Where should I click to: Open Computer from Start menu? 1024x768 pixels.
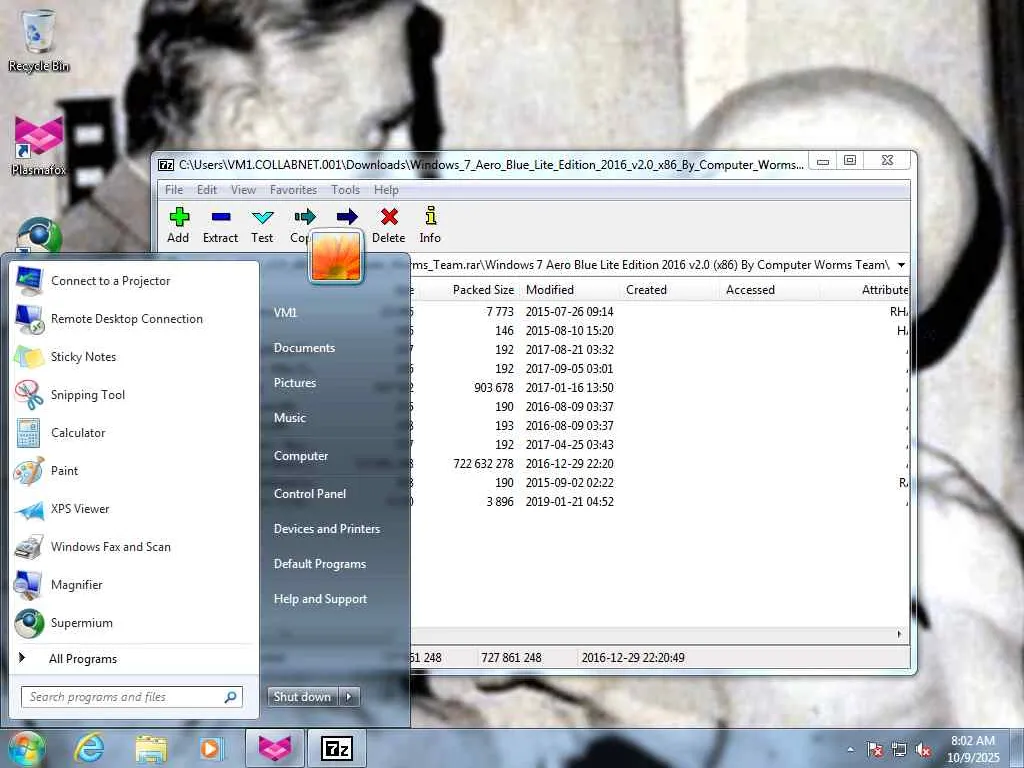[x=301, y=456]
